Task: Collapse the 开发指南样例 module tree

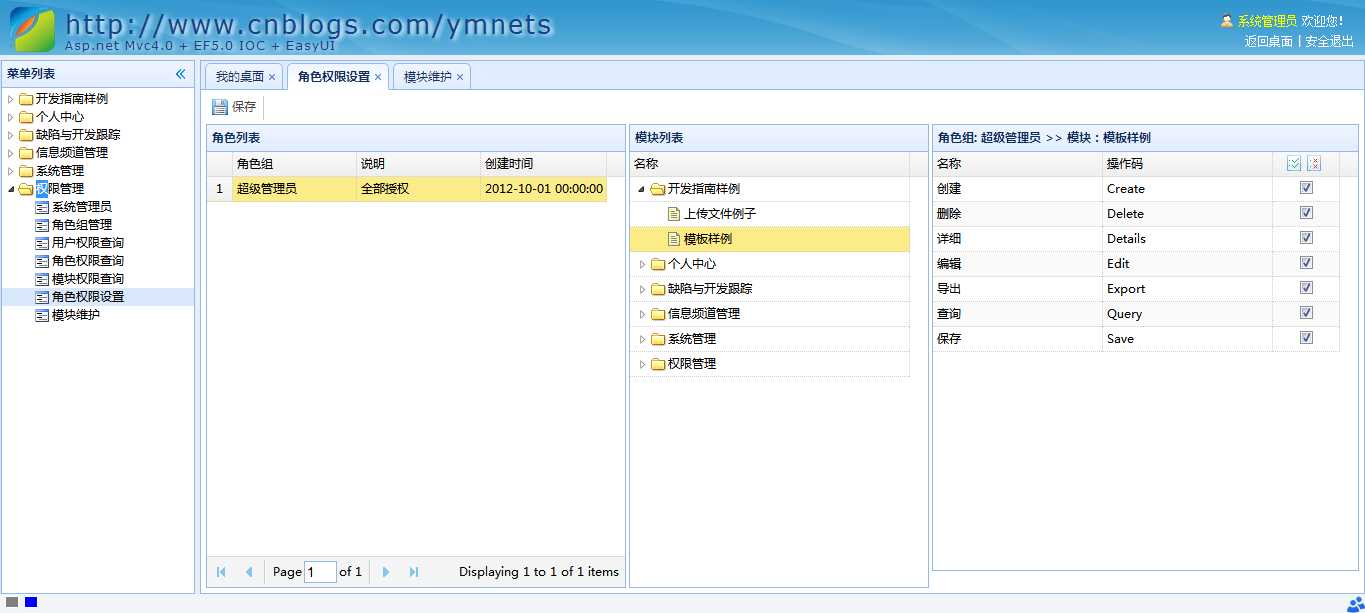Action: (641, 188)
